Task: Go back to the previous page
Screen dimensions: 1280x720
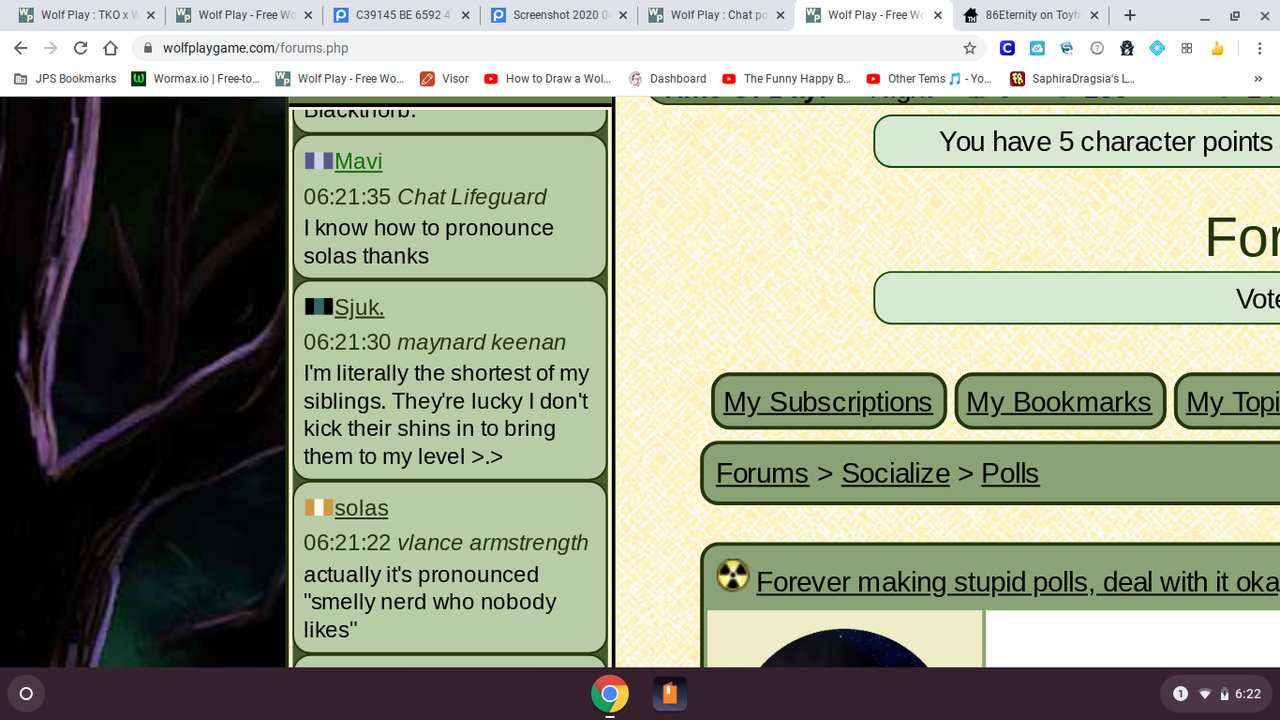Action: (x=21, y=48)
